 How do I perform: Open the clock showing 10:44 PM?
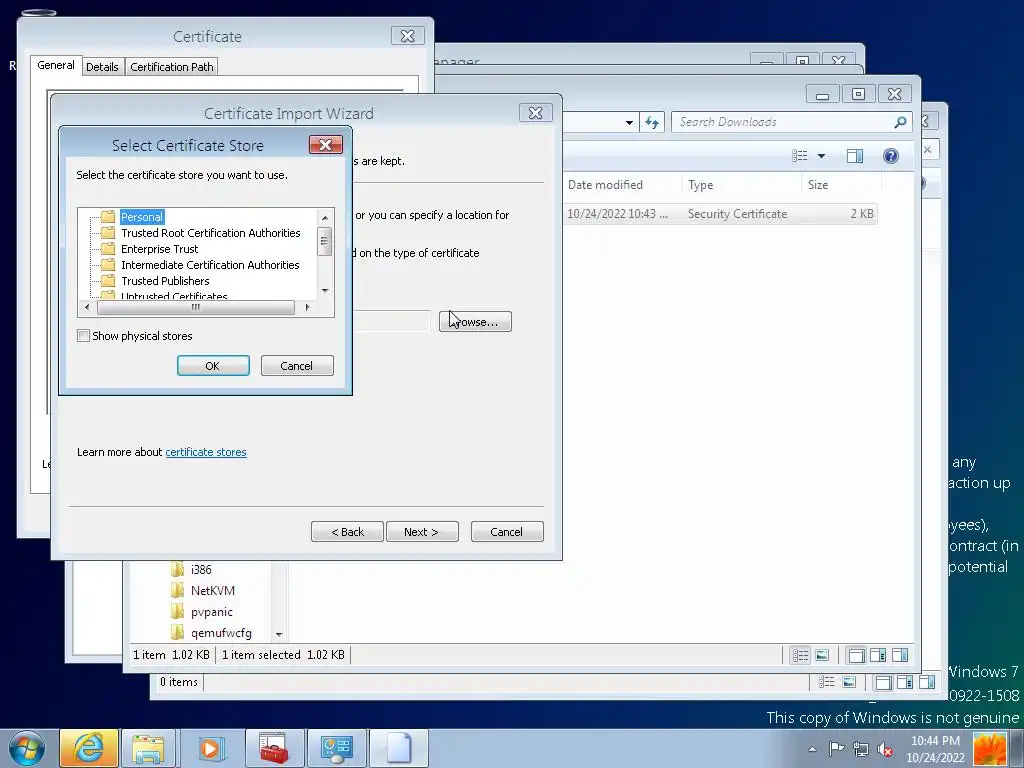pyautogui.click(x=935, y=749)
